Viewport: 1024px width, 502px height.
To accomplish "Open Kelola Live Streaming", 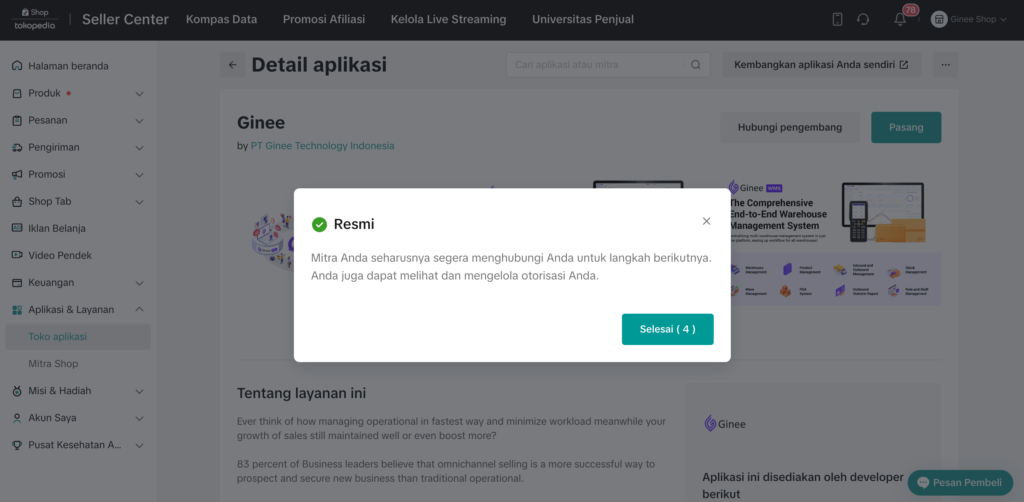I will coord(449,20).
